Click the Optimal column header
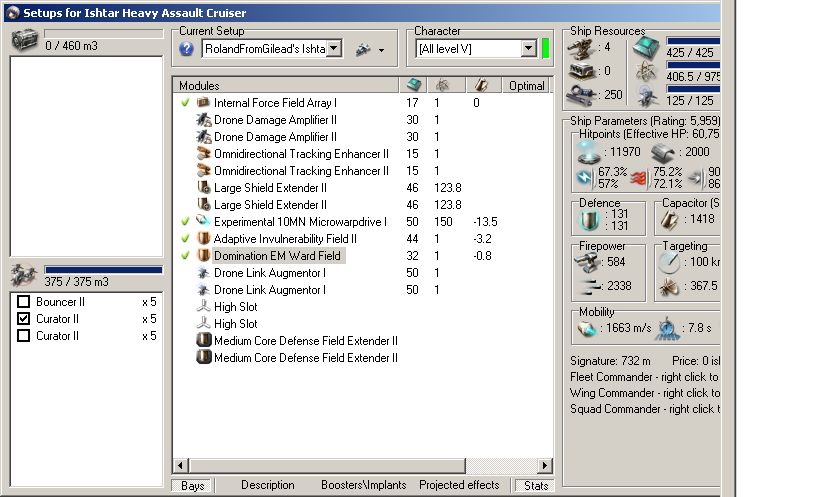The height and width of the screenshot is (497, 816). (527, 85)
